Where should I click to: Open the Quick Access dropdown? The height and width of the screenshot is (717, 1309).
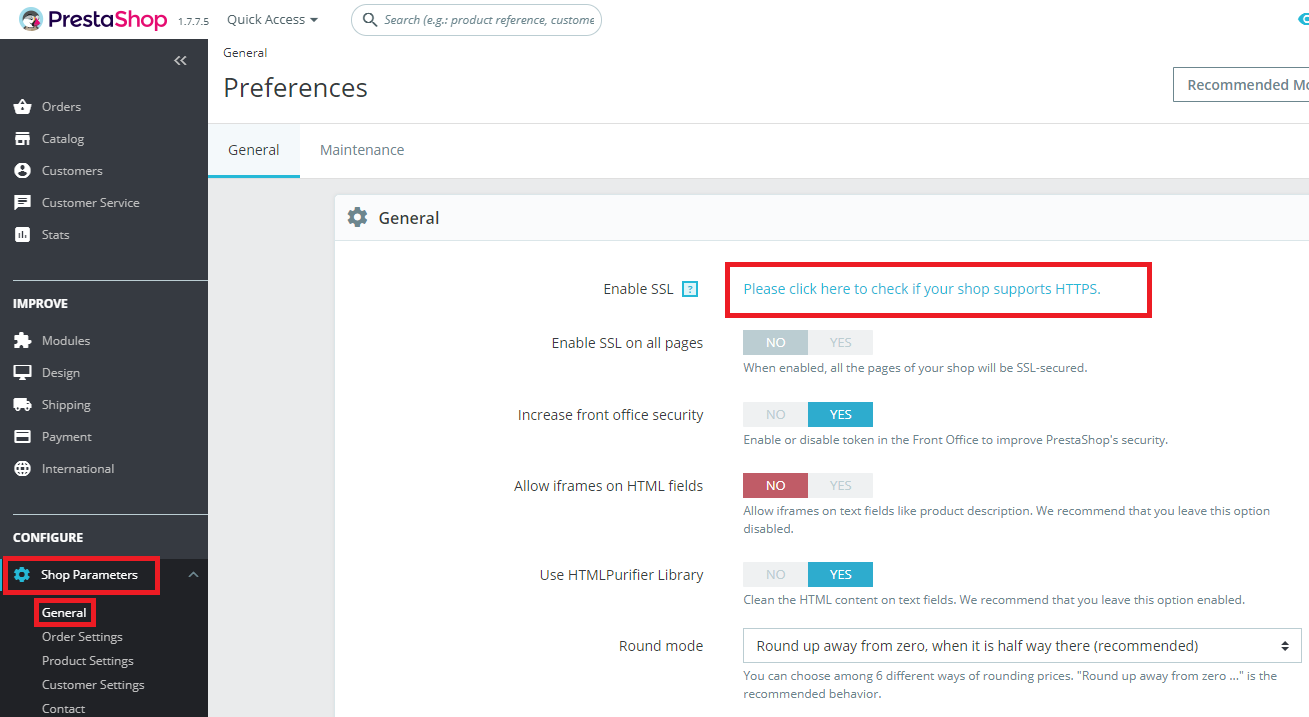tap(272, 20)
